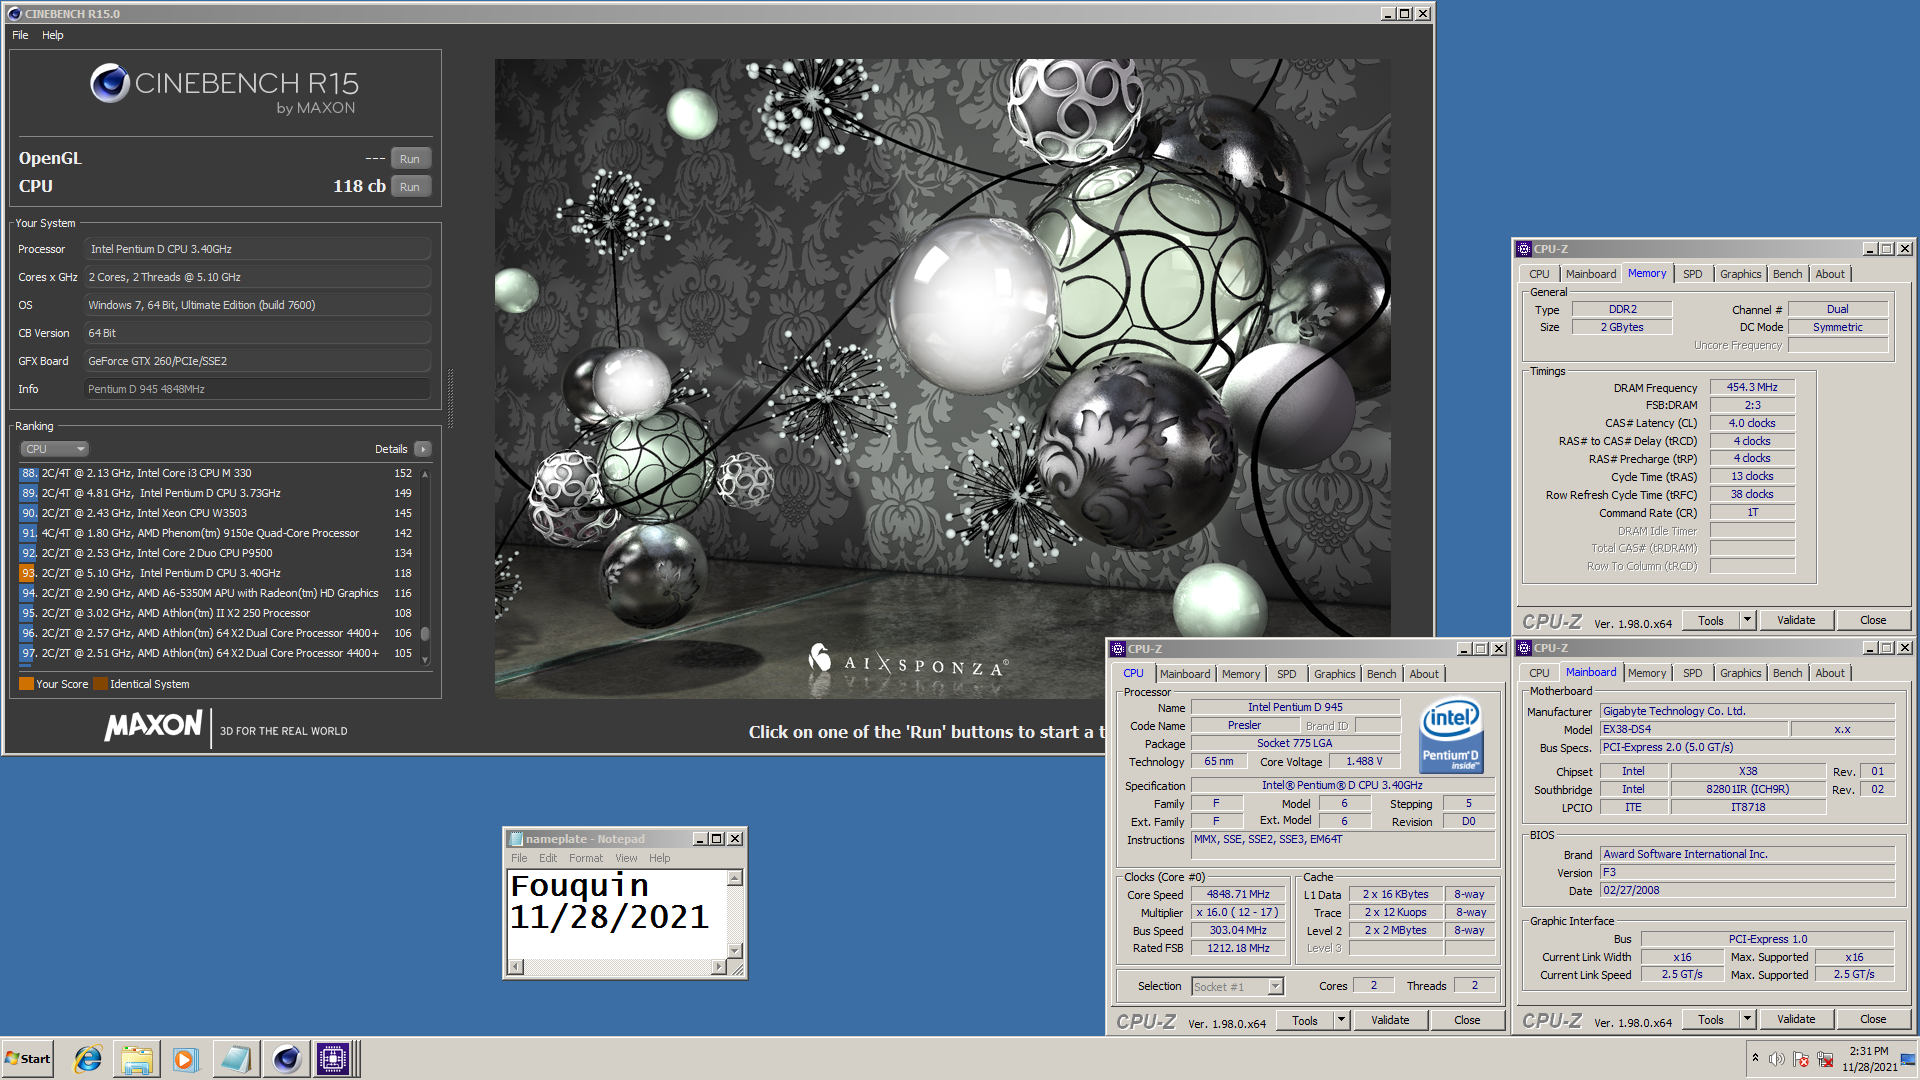Click CPU-Z Mainboard window title icon

point(1524,648)
